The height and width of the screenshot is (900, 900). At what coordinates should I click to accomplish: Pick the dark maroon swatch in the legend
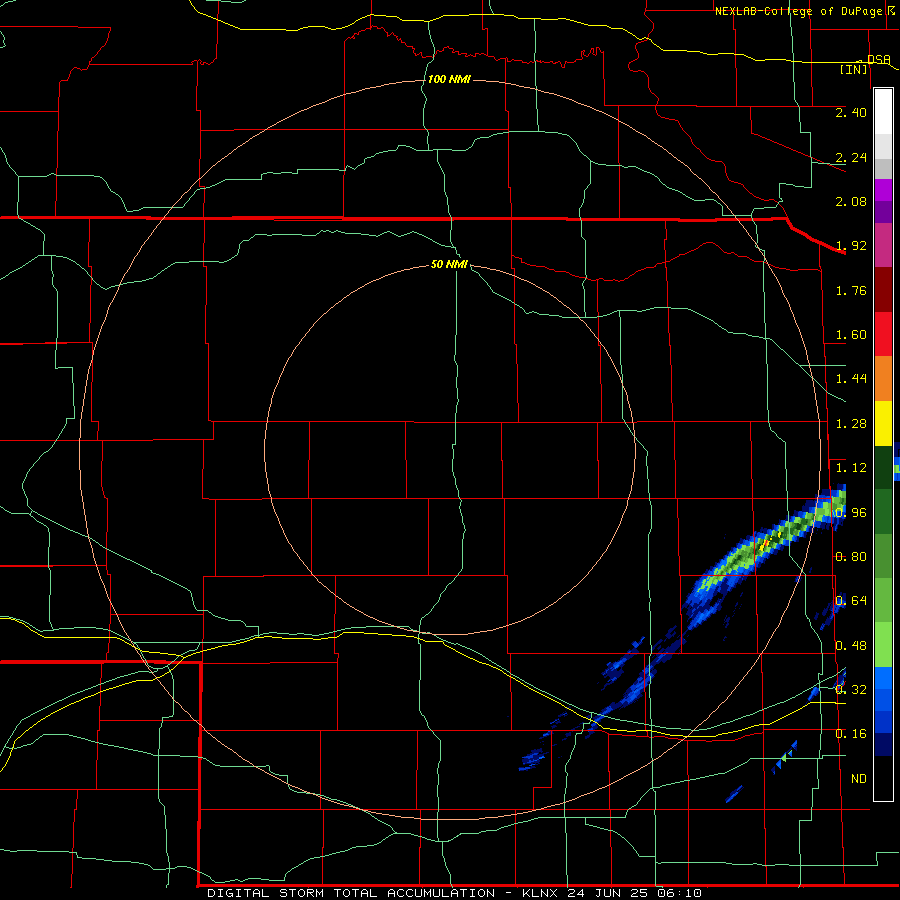(883, 290)
